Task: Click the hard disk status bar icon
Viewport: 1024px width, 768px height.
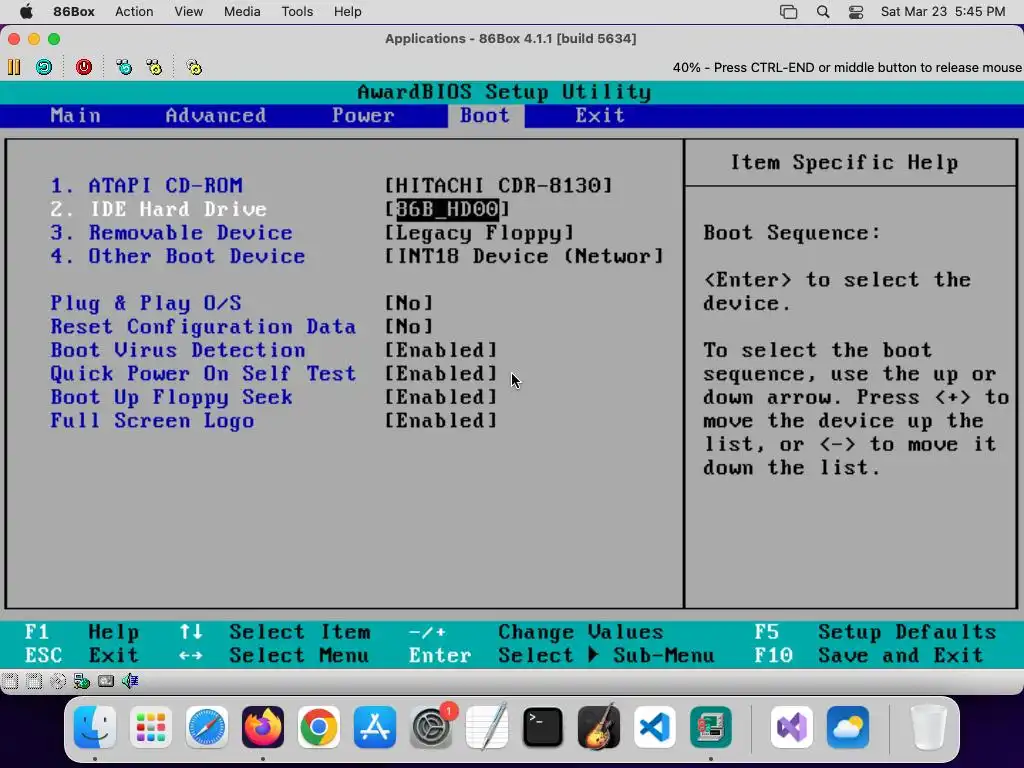Action: (x=106, y=682)
